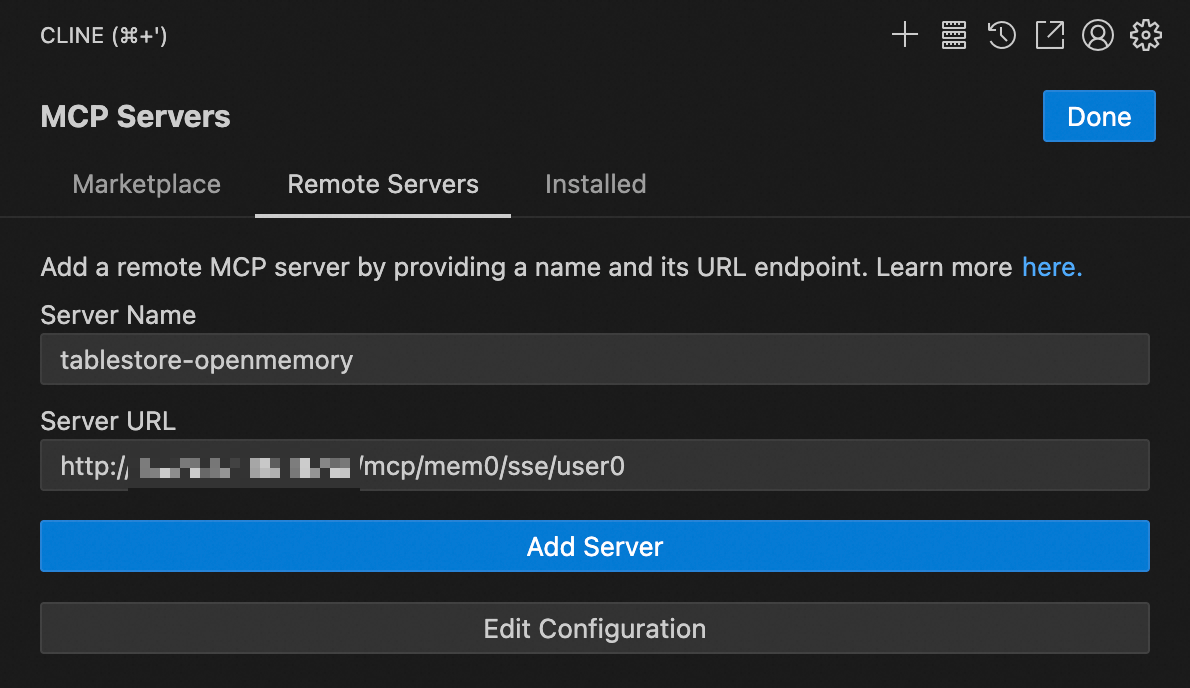Open Cline settings gear icon
Screen dimensions: 1190x688
(x=1146, y=35)
